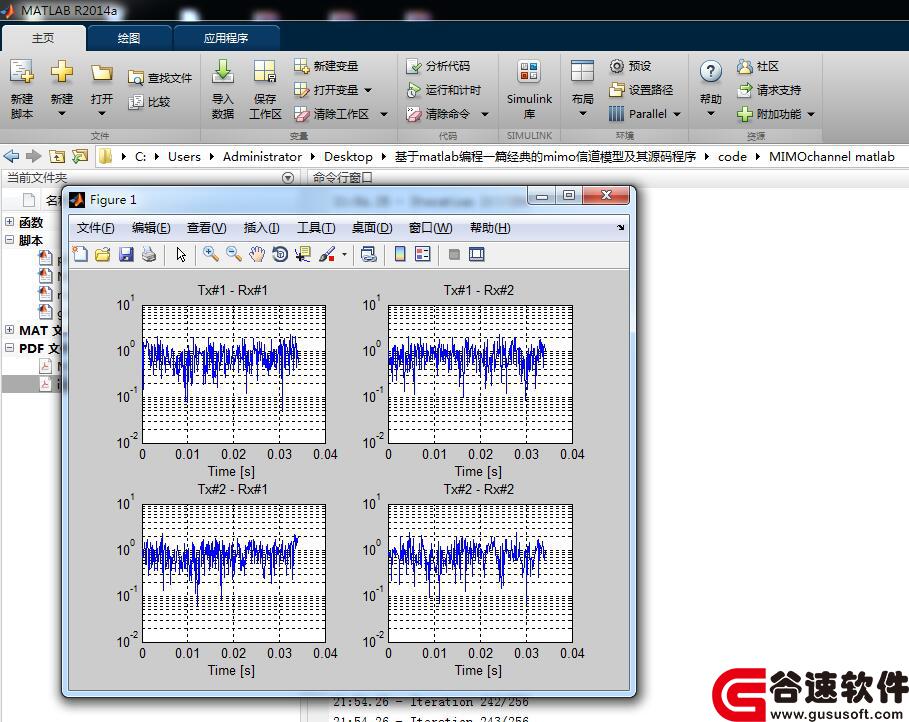
Task: Select the Edit Plot arrow tool
Action: pos(181,254)
